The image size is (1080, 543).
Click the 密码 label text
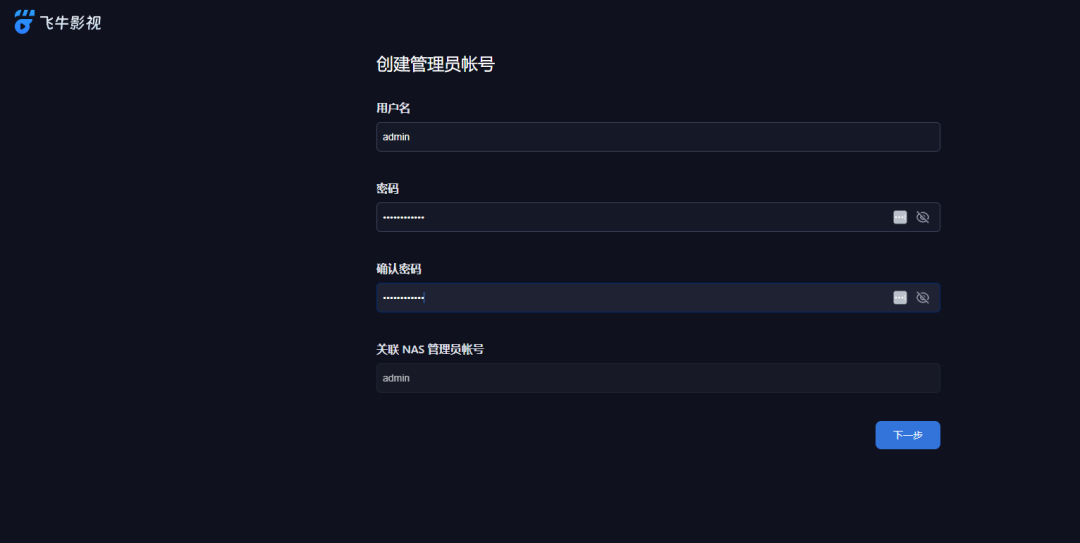pos(387,188)
